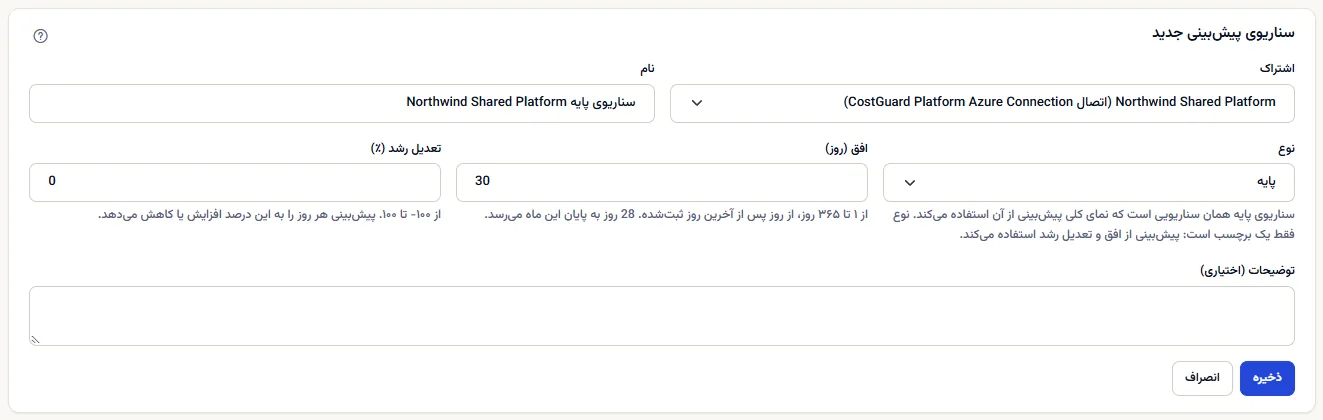Focus the تعدیل رشد (٪) growth adjustment field
Viewport: 1323px width, 420px height.
coord(235,182)
